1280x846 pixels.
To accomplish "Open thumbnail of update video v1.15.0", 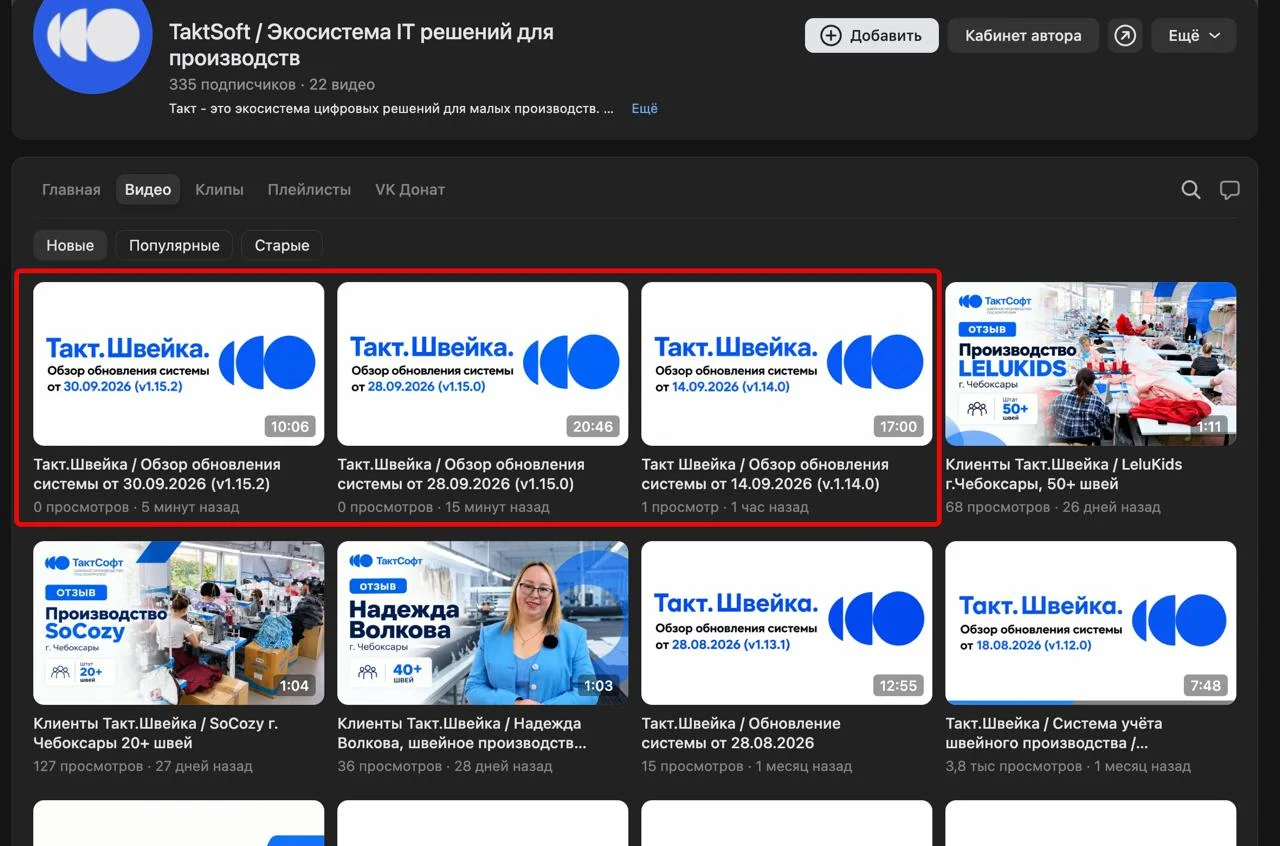I will tap(483, 364).
